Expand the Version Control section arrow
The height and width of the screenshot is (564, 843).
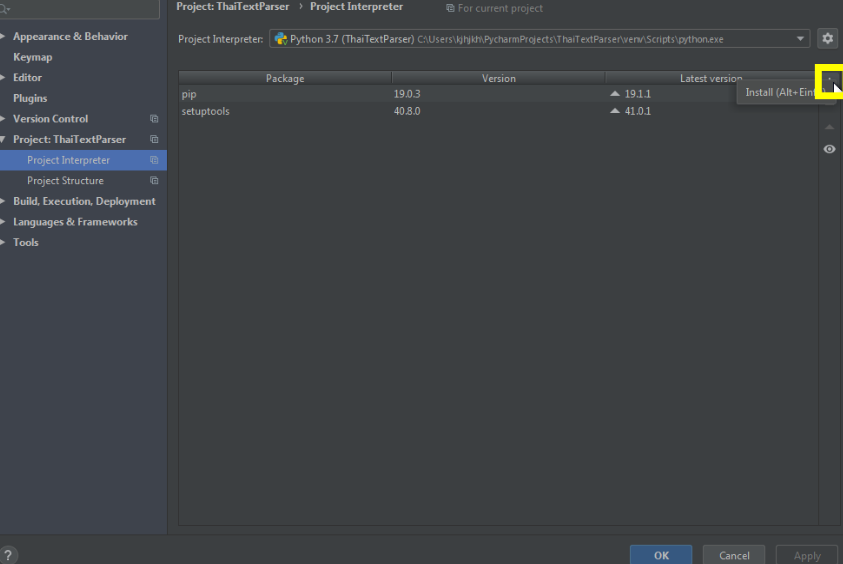(3, 119)
